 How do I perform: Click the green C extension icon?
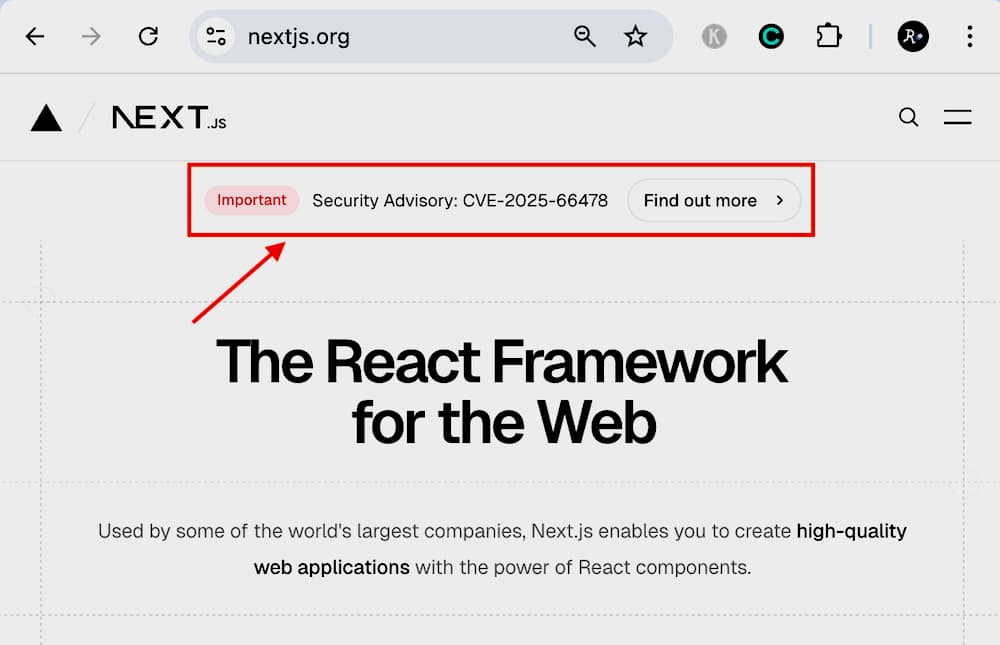pyautogui.click(x=771, y=37)
